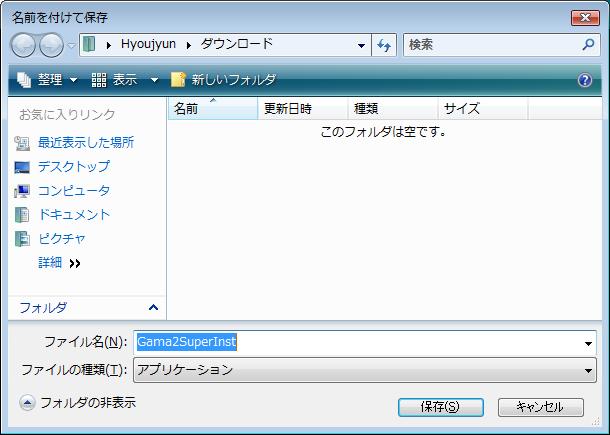610x435 pixels.
Task: Open the 整理 organize menu
Action: pyautogui.click(x=47, y=80)
